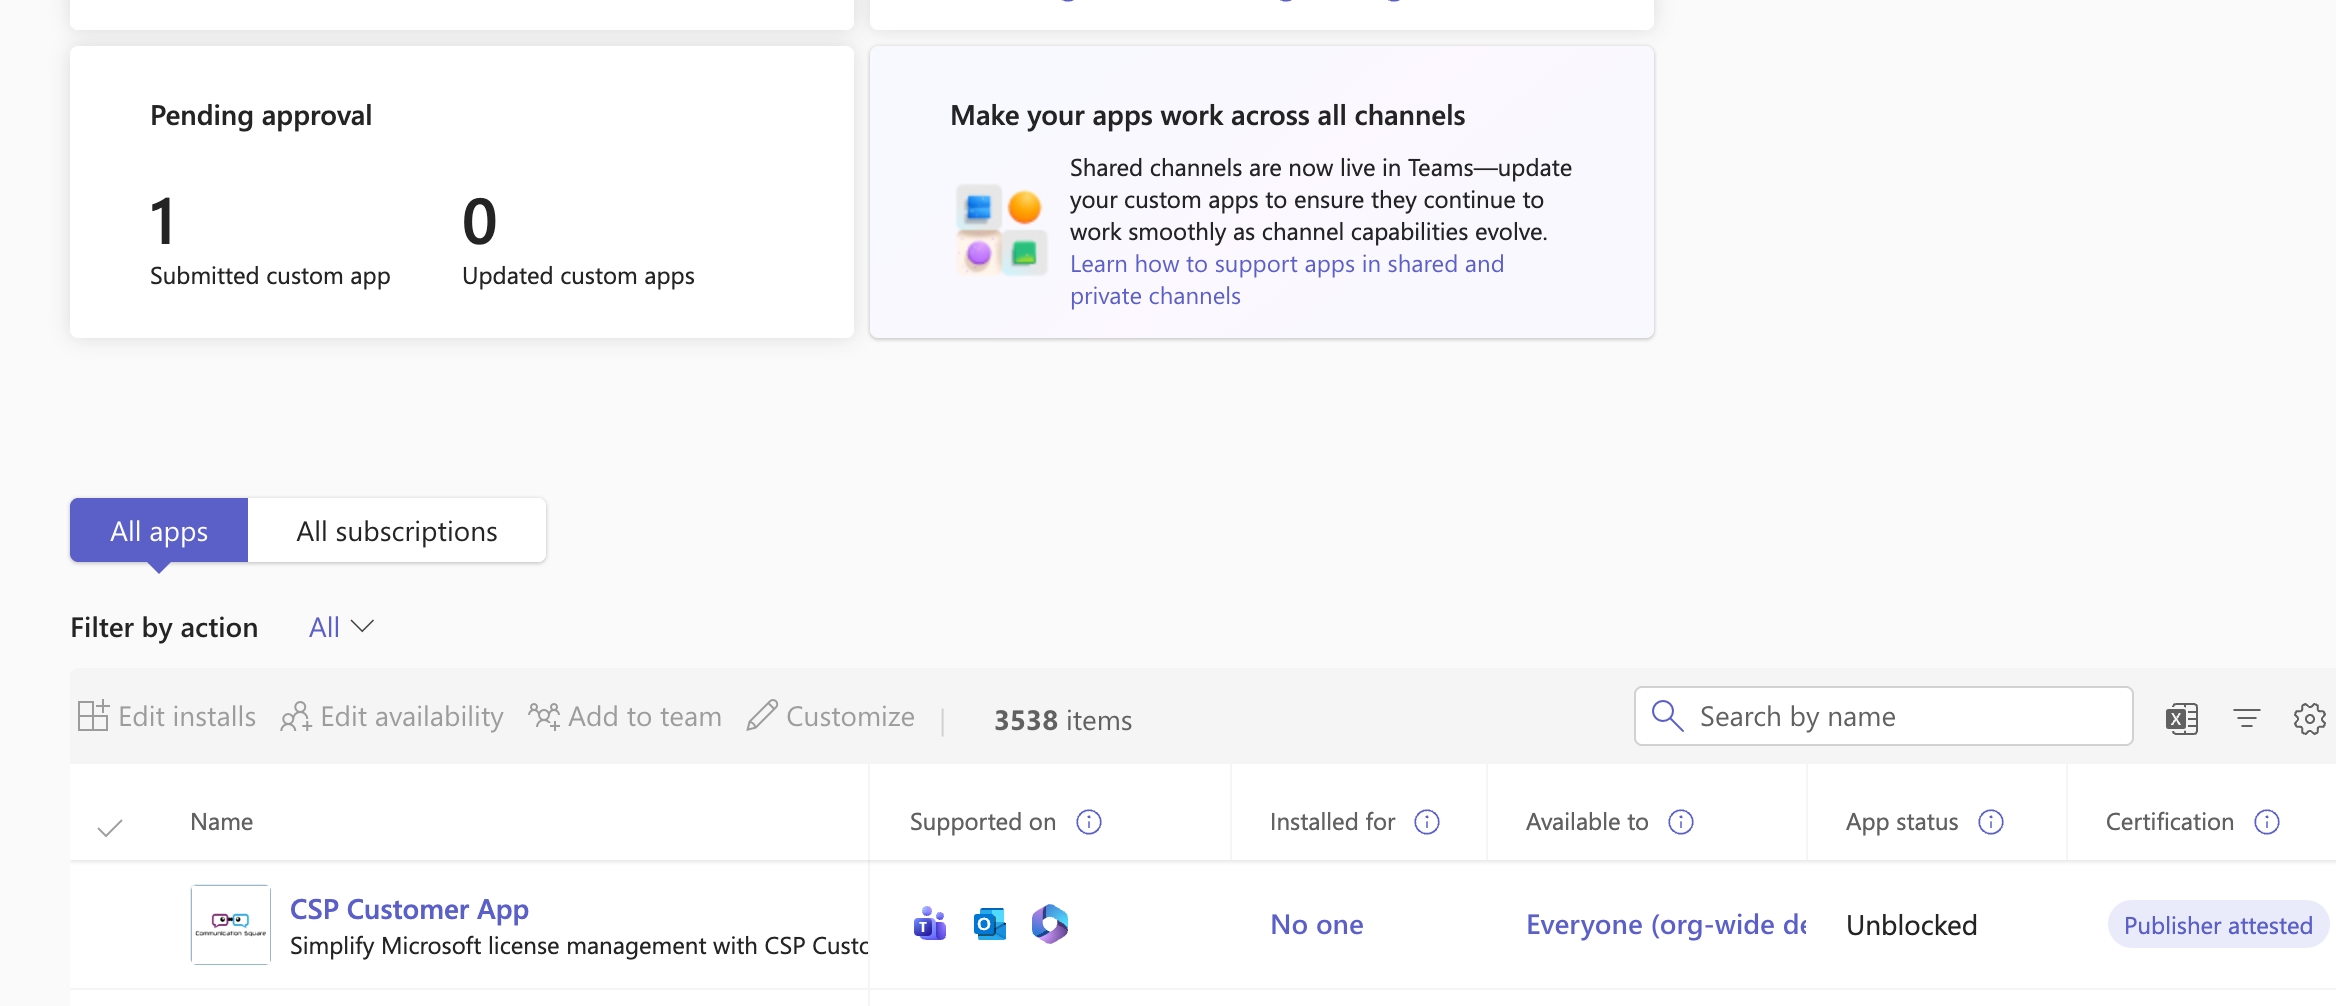Click the Supported on info icon
2336x1006 pixels.
point(1089,822)
